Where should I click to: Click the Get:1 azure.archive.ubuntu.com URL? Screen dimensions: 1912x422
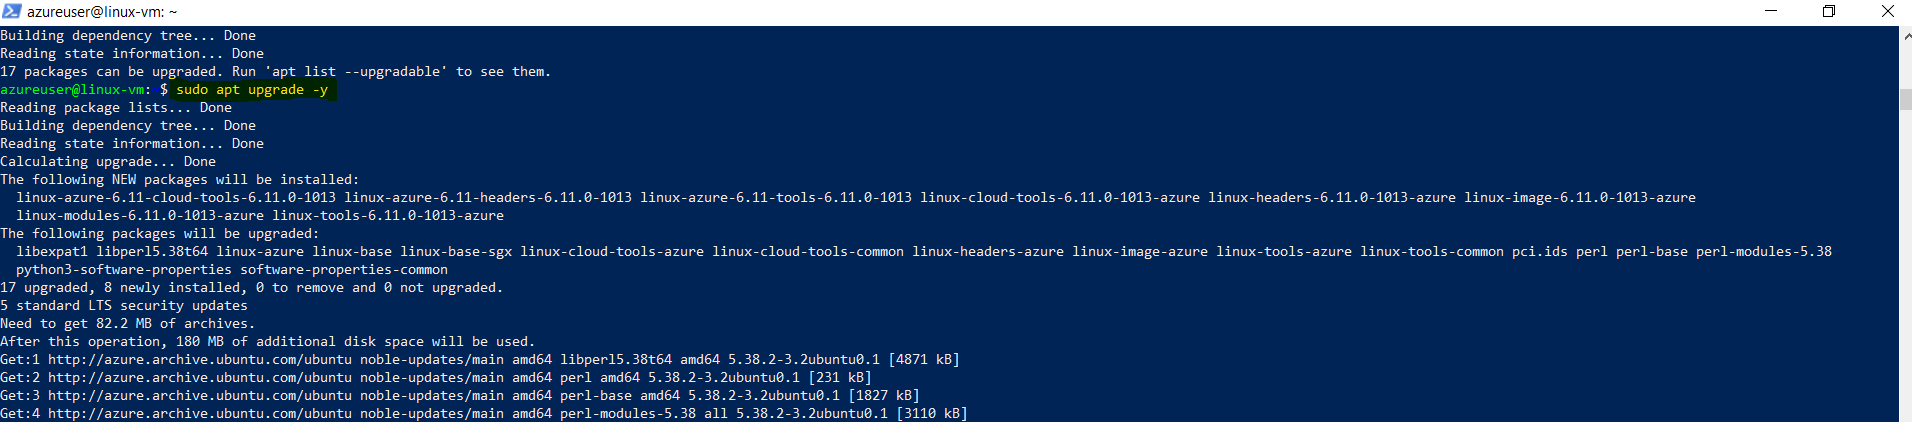(200, 360)
